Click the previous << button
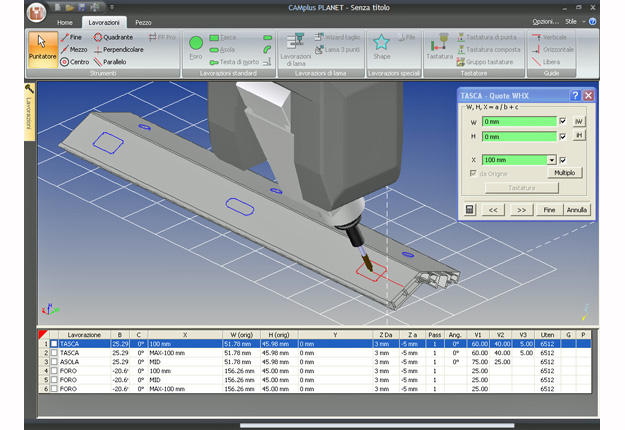The image size is (625, 430). pos(493,210)
